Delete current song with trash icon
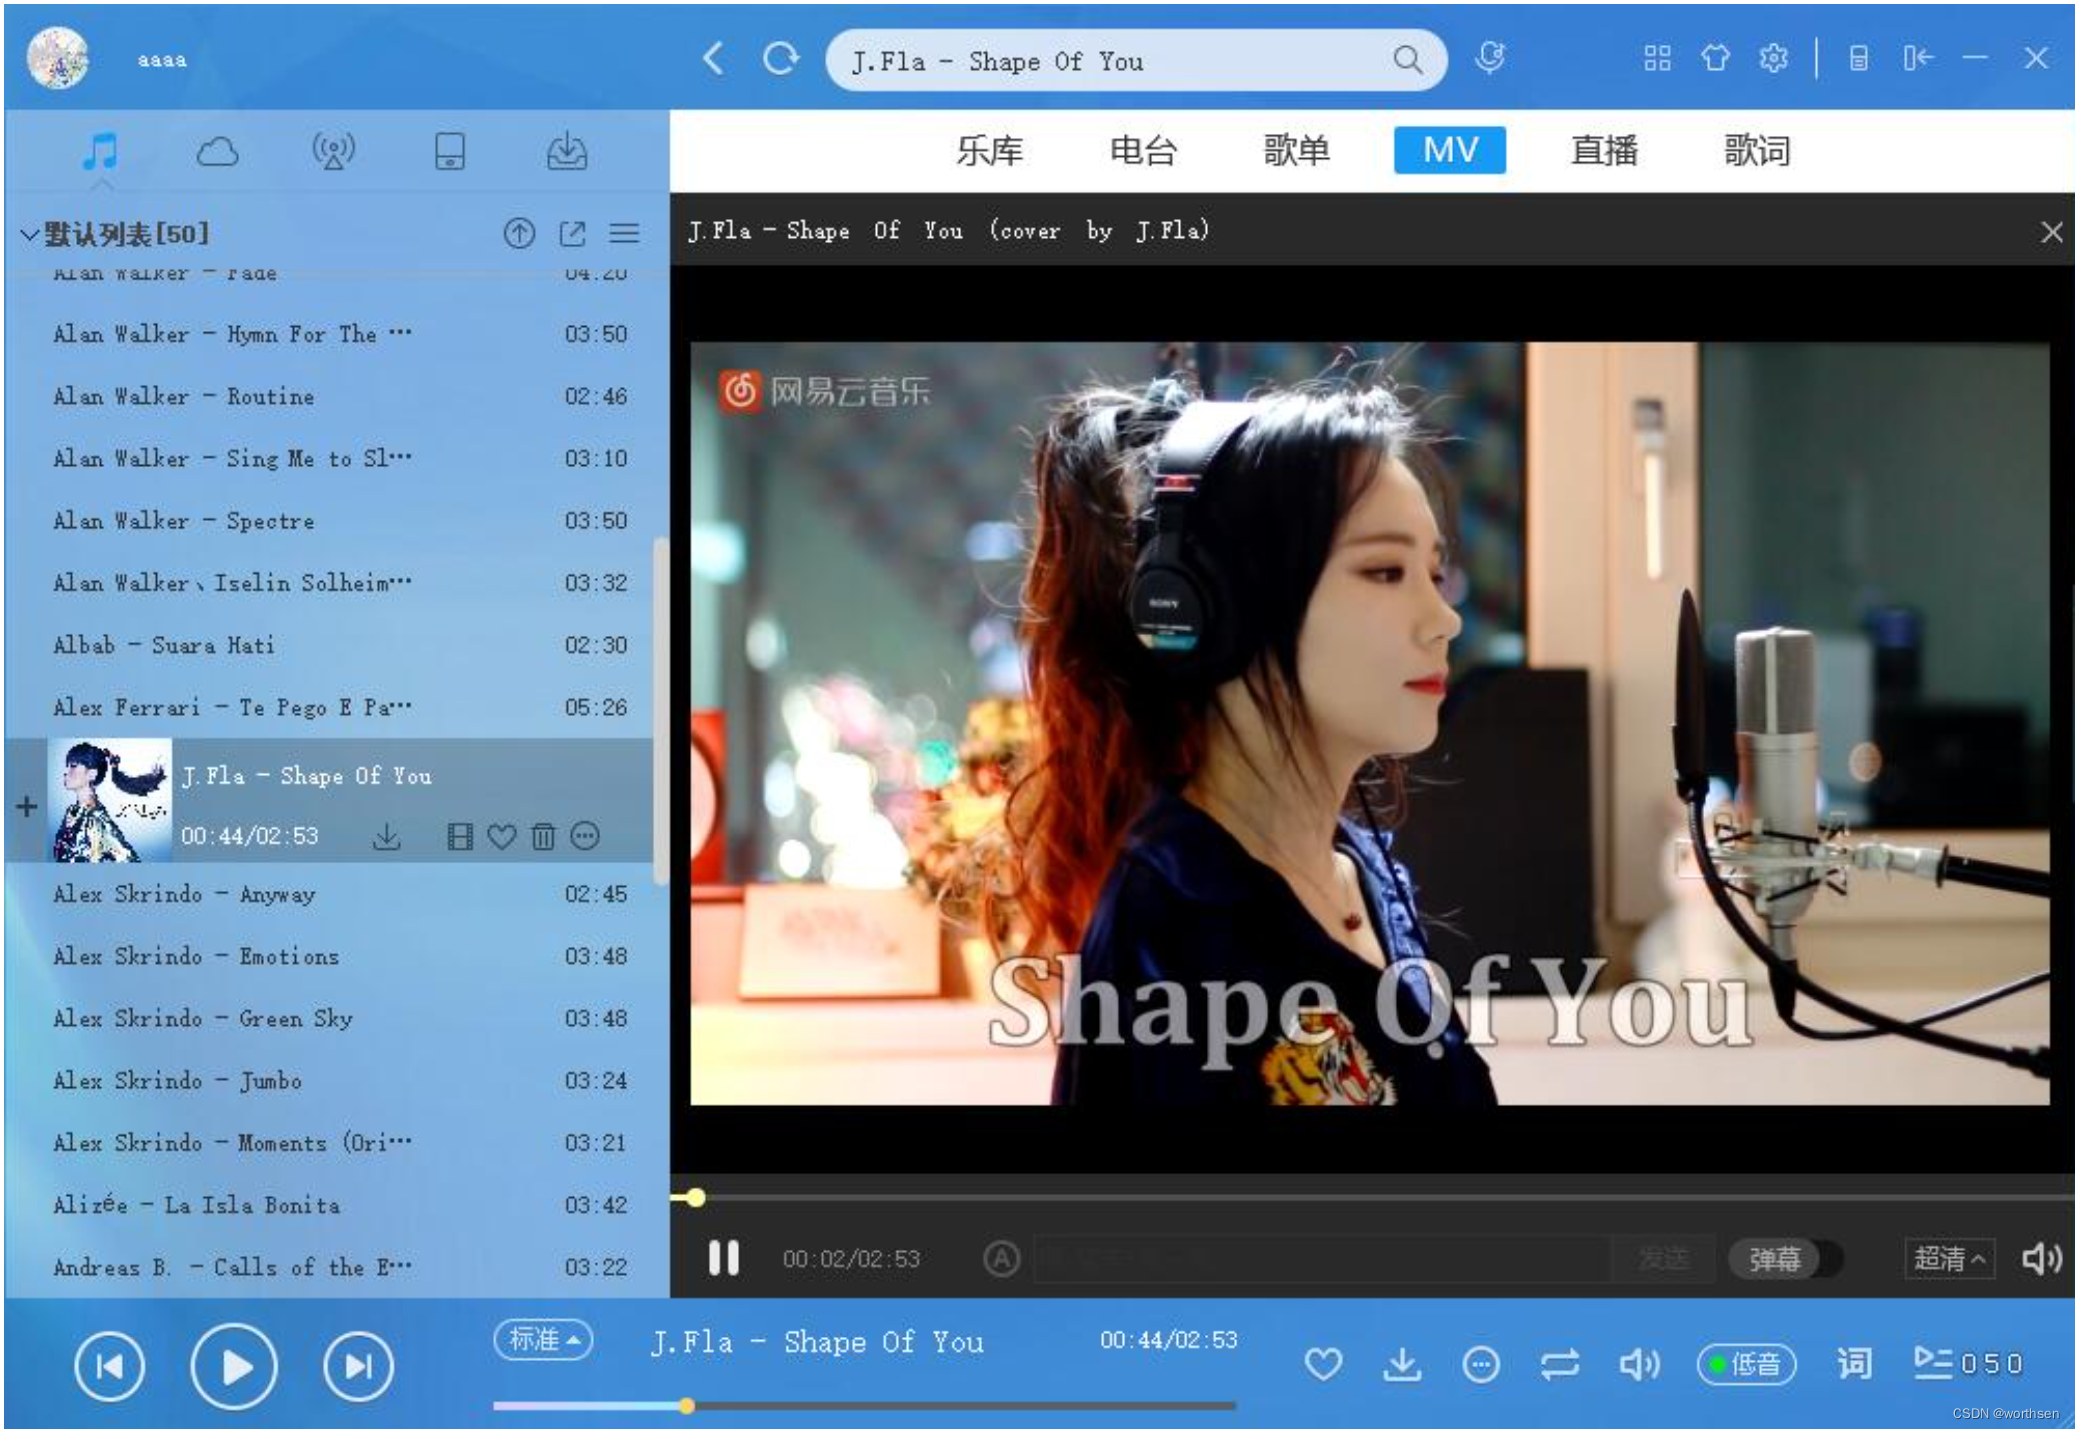Viewport: 2075px width, 1429px height. click(543, 836)
